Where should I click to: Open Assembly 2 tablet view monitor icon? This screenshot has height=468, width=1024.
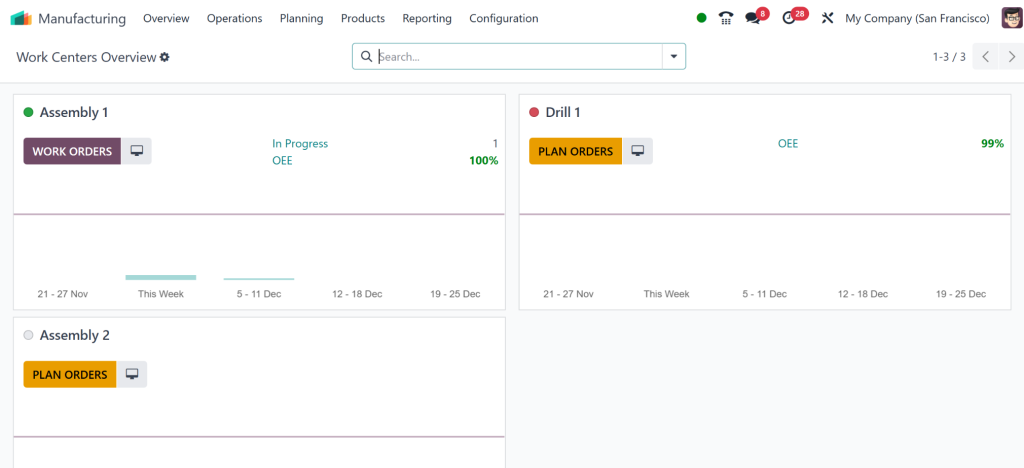pyautogui.click(x=132, y=374)
